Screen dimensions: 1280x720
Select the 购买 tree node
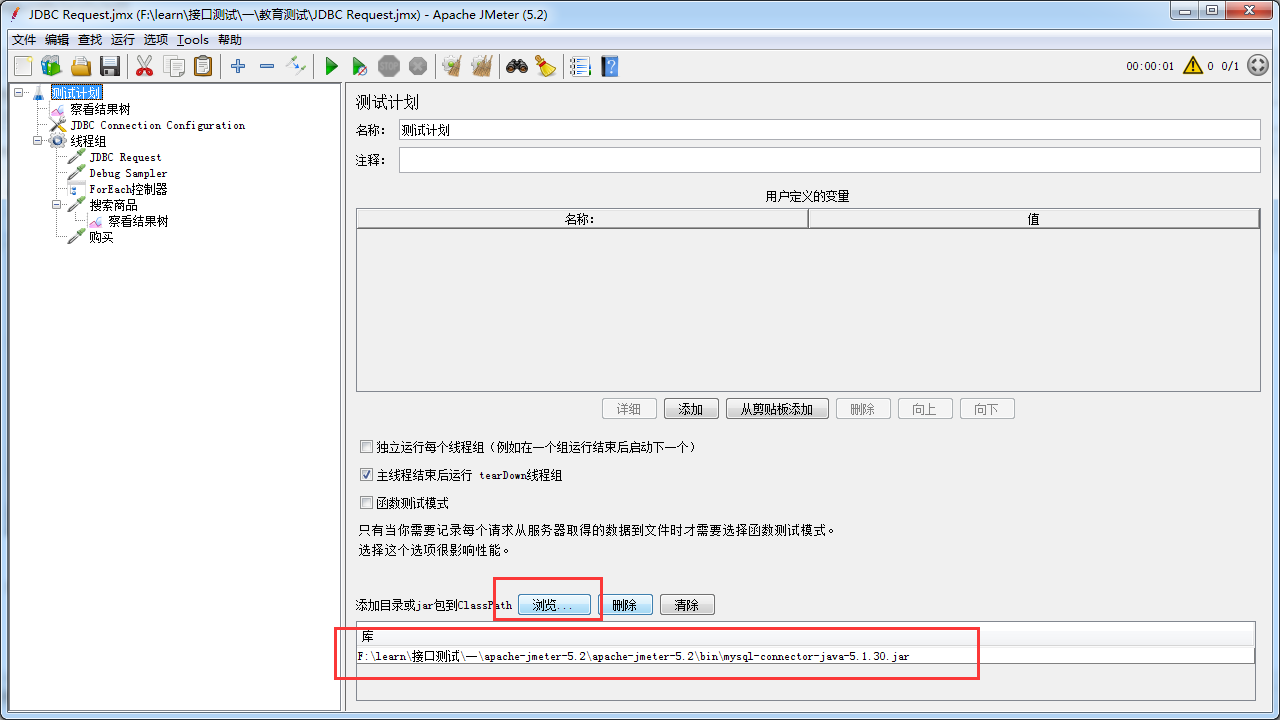[101, 237]
